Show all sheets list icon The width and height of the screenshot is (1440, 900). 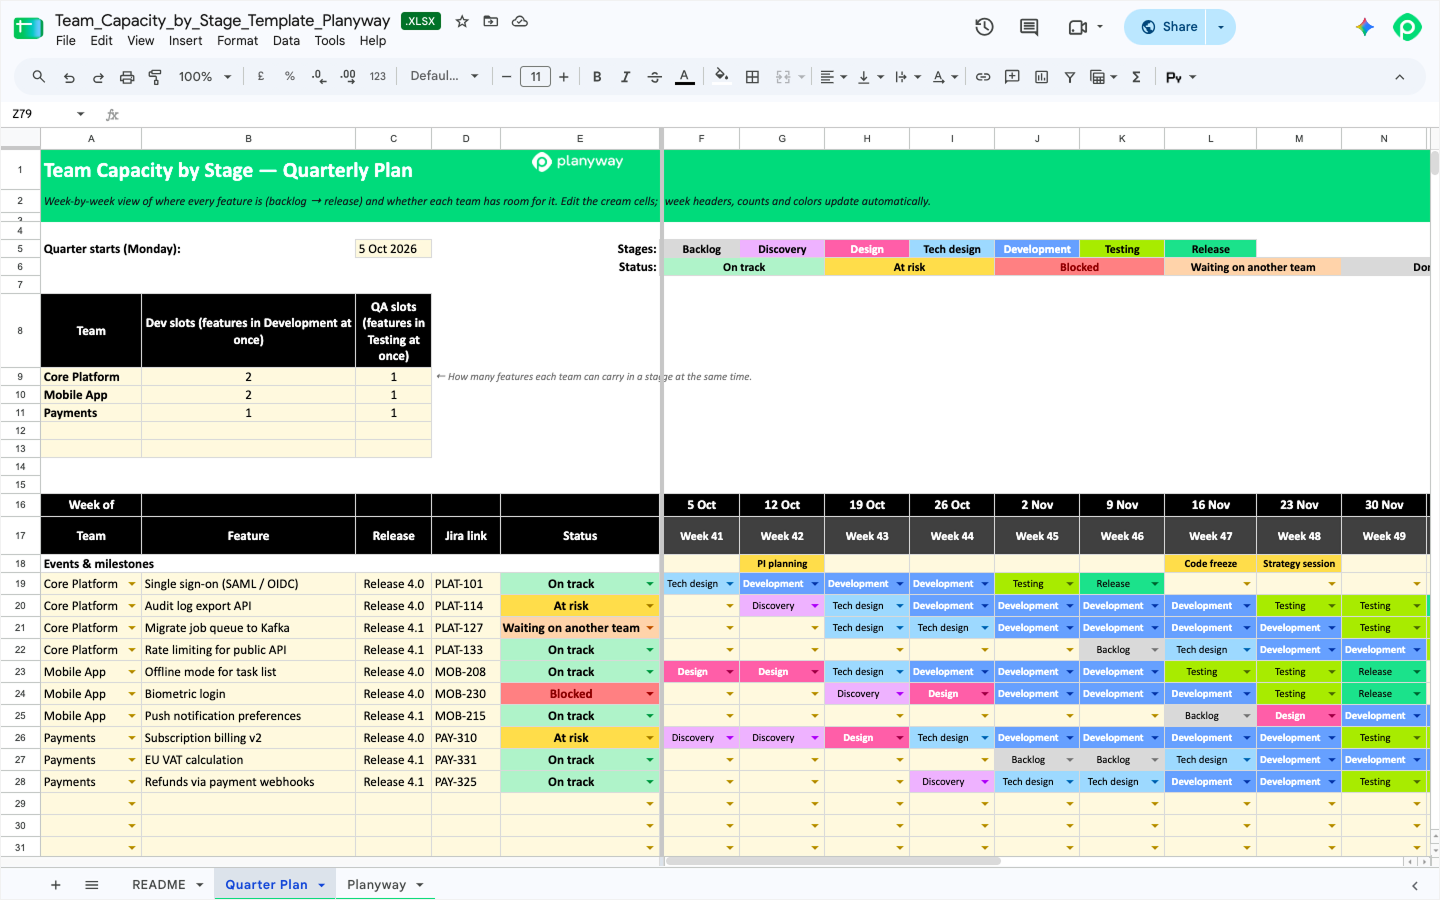92,885
